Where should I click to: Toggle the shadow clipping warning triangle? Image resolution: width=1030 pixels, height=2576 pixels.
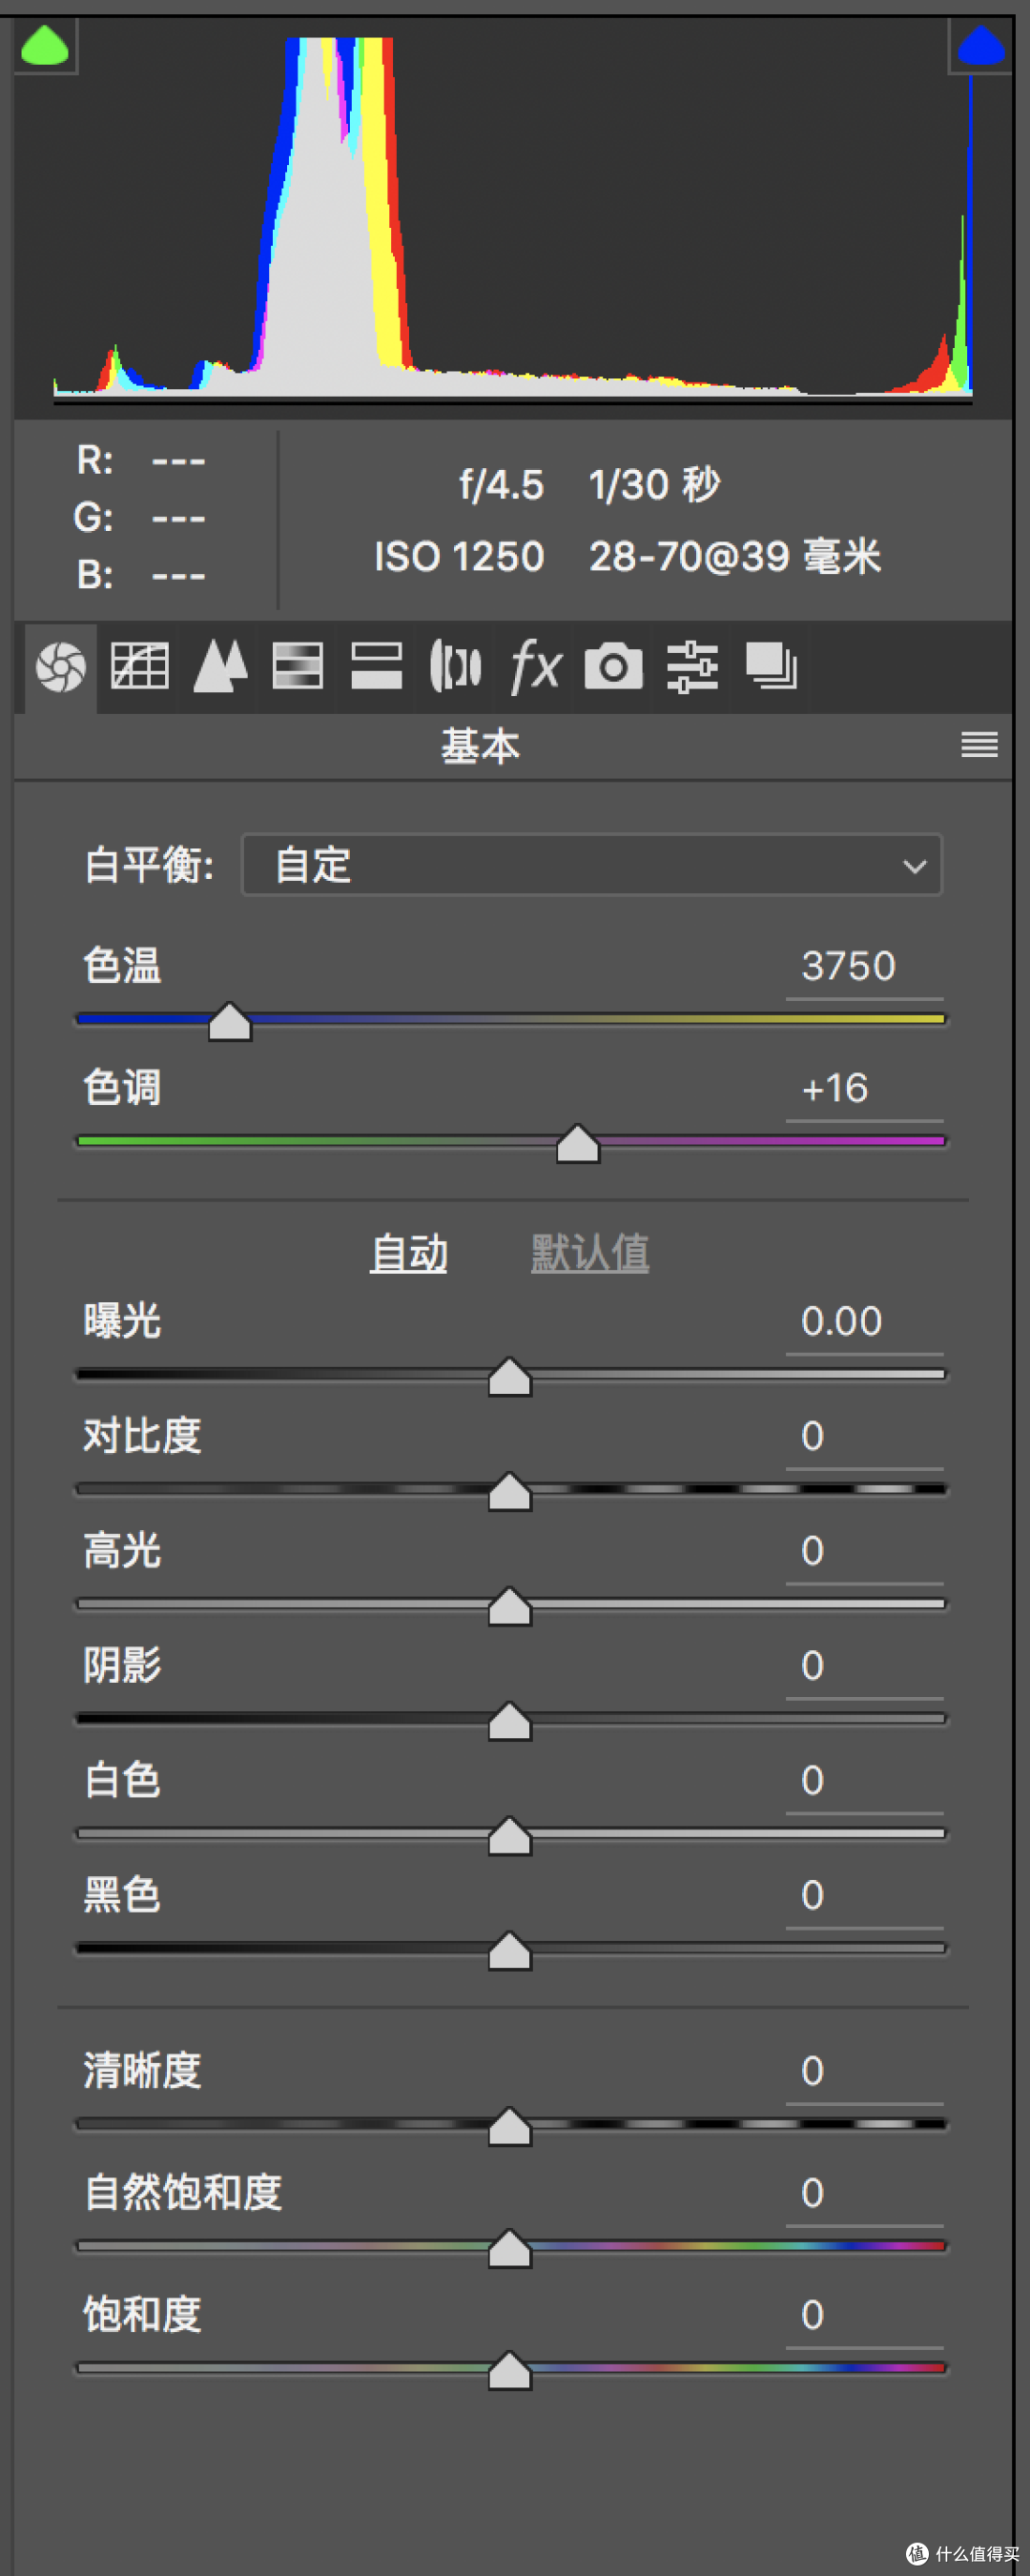[x=44, y=46]
